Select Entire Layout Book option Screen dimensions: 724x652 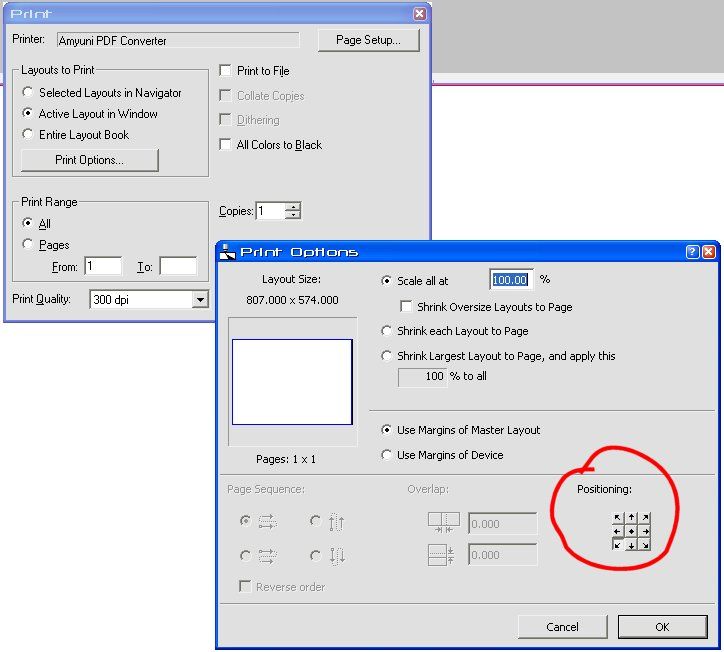coord(28,134)
